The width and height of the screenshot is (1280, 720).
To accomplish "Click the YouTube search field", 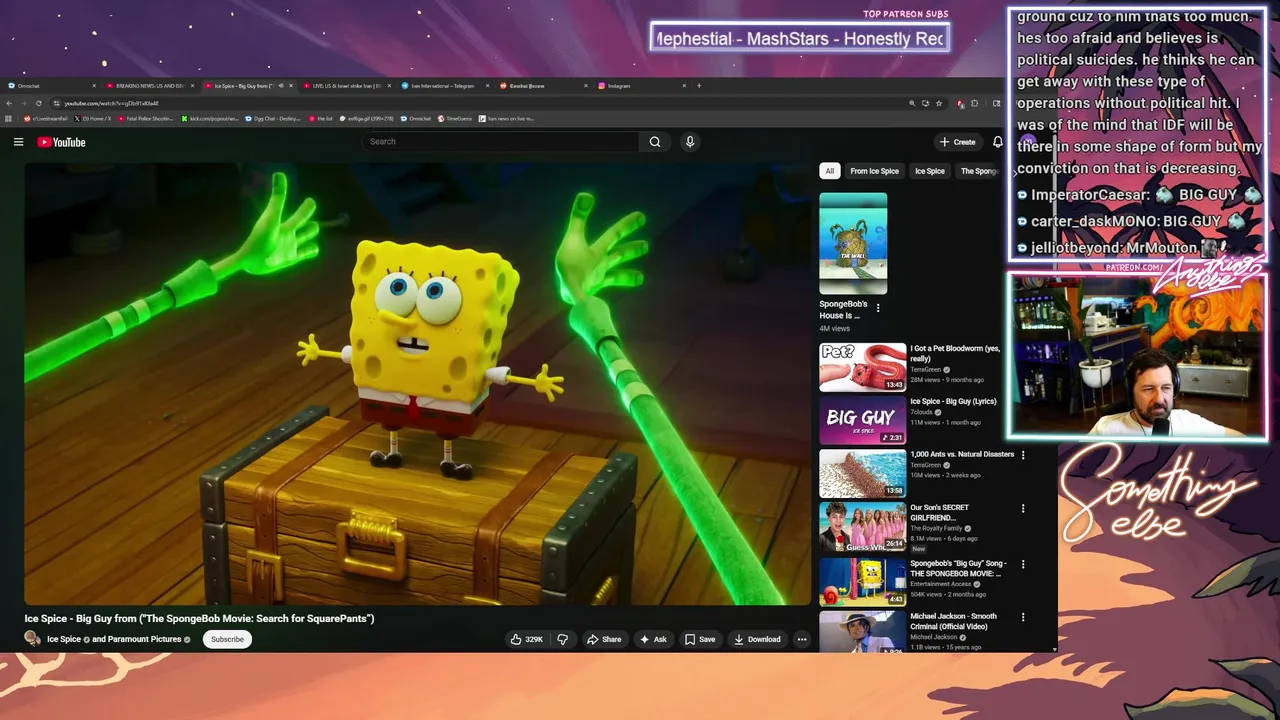I will point(501,142).
